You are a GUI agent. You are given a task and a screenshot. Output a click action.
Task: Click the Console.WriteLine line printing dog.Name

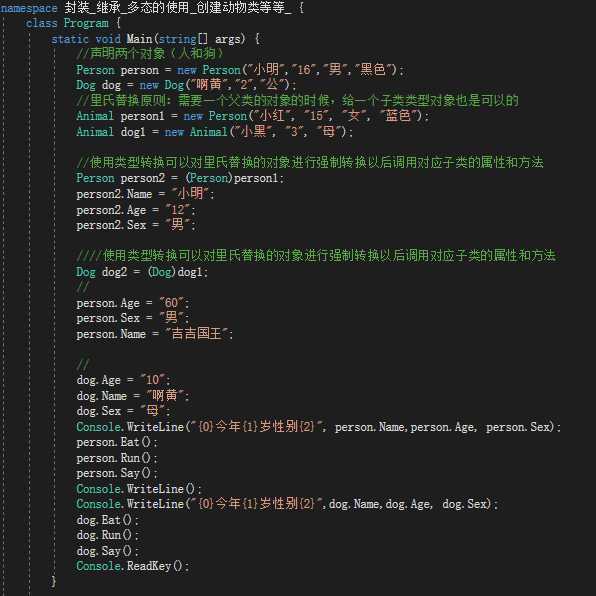(x=287, y=504)
